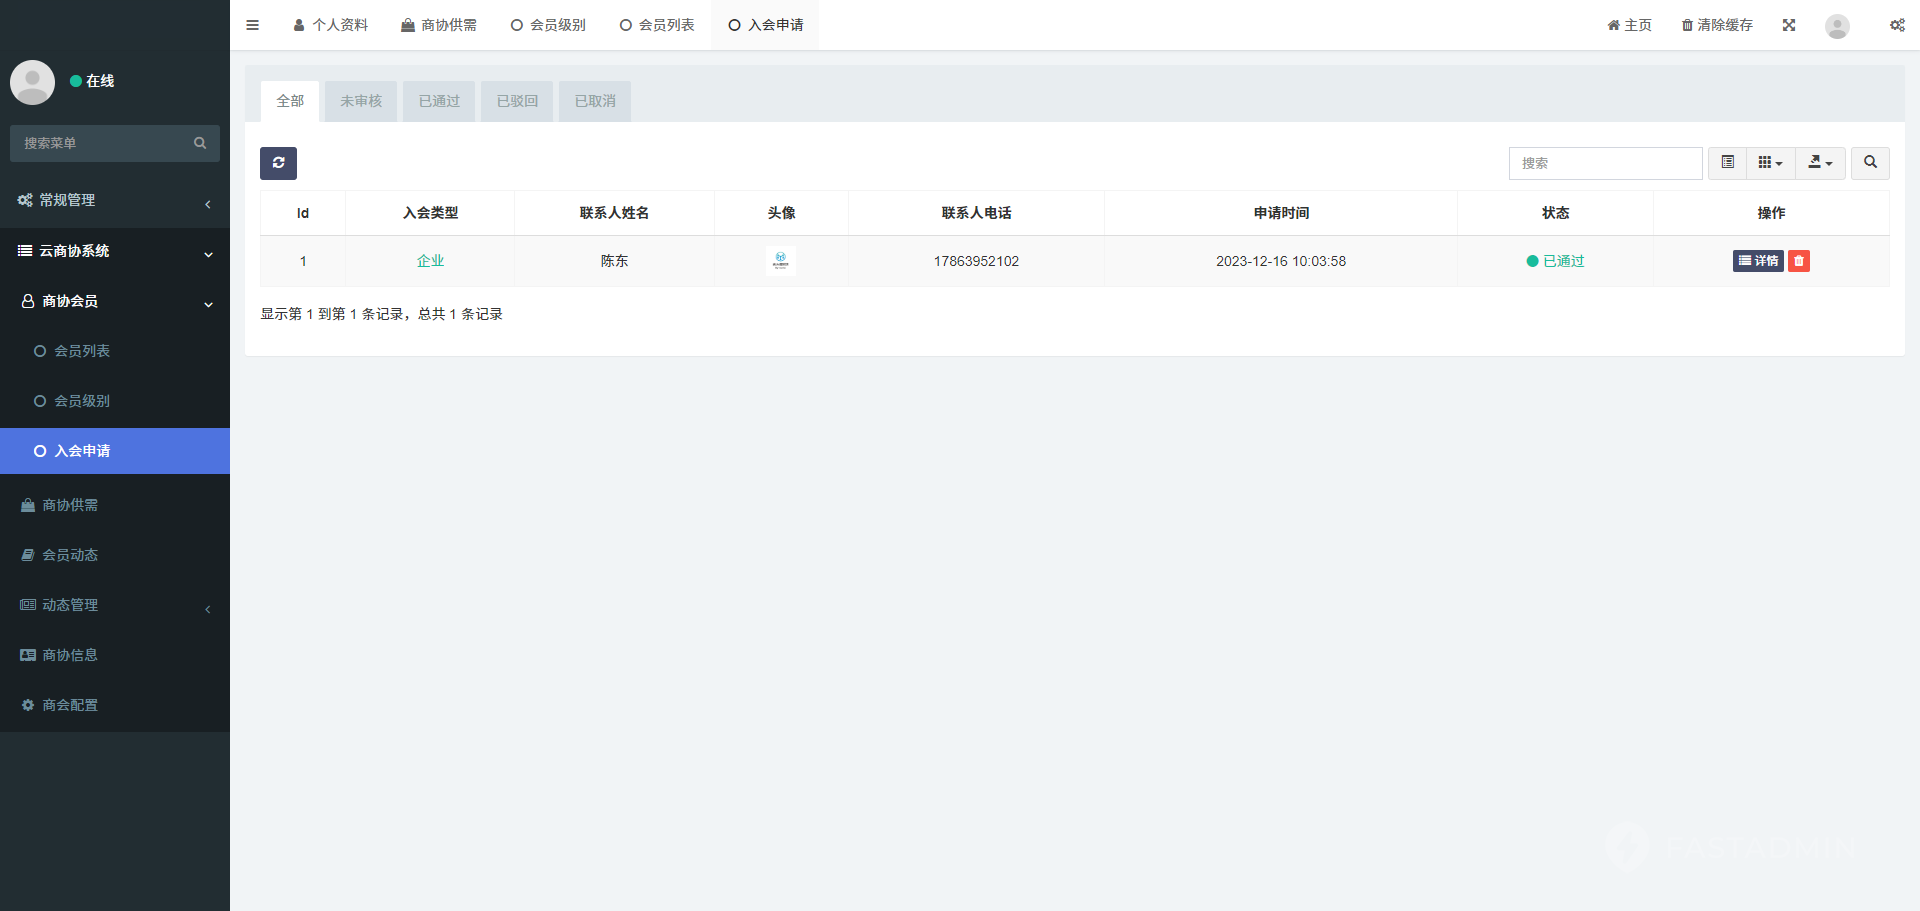
Task: Toggle the sidebar hamburger menu icon
Action: (x=252, y=25)
